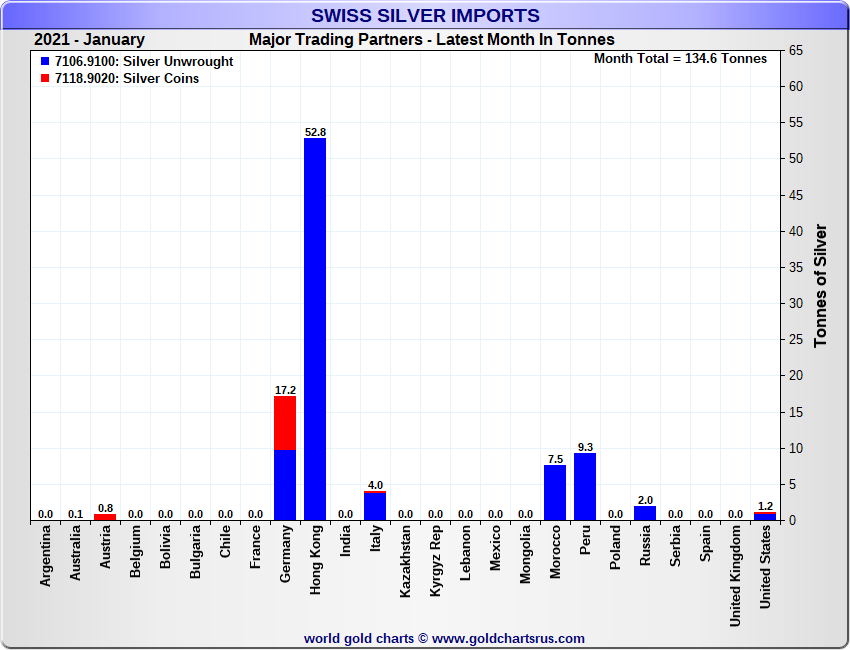The image size is (850, 650).
Task: Click the Peru bar
Action: tap(585, 487)
